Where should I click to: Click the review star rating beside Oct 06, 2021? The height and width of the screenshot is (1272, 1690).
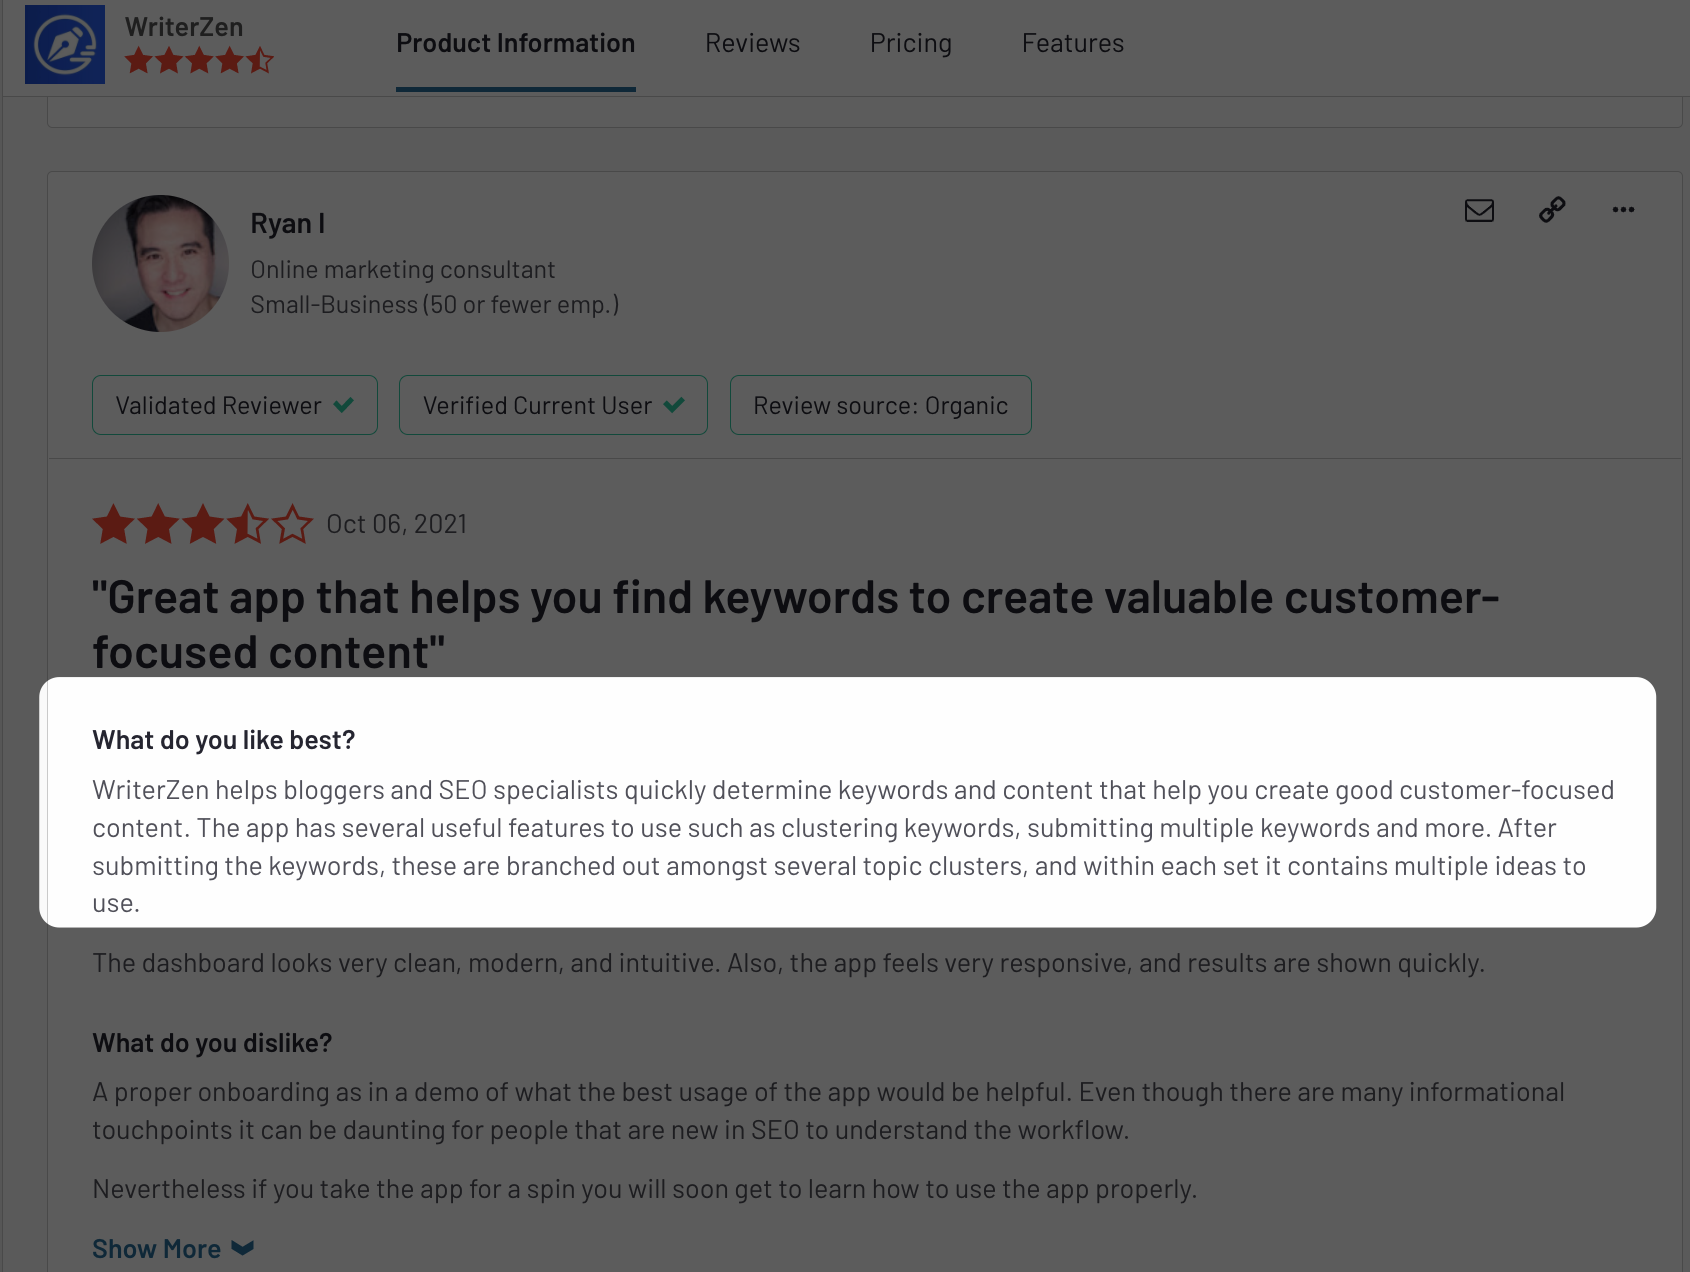click(203, 524)
